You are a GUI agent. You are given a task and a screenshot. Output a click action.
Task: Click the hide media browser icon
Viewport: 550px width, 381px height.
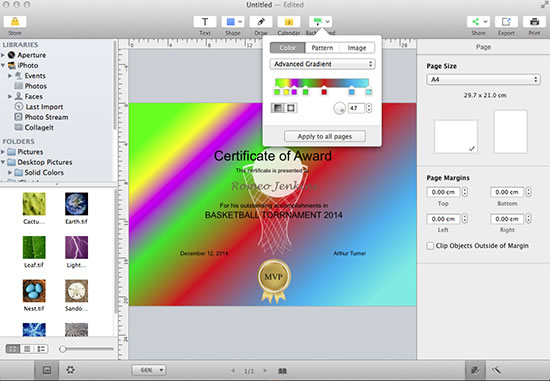47,370
